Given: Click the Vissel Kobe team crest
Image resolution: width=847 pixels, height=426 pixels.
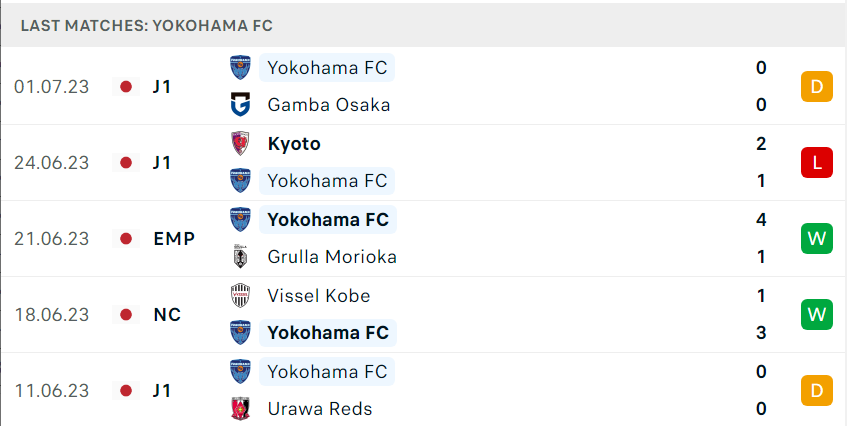Looking at the screenshot, I should (240, 296).
